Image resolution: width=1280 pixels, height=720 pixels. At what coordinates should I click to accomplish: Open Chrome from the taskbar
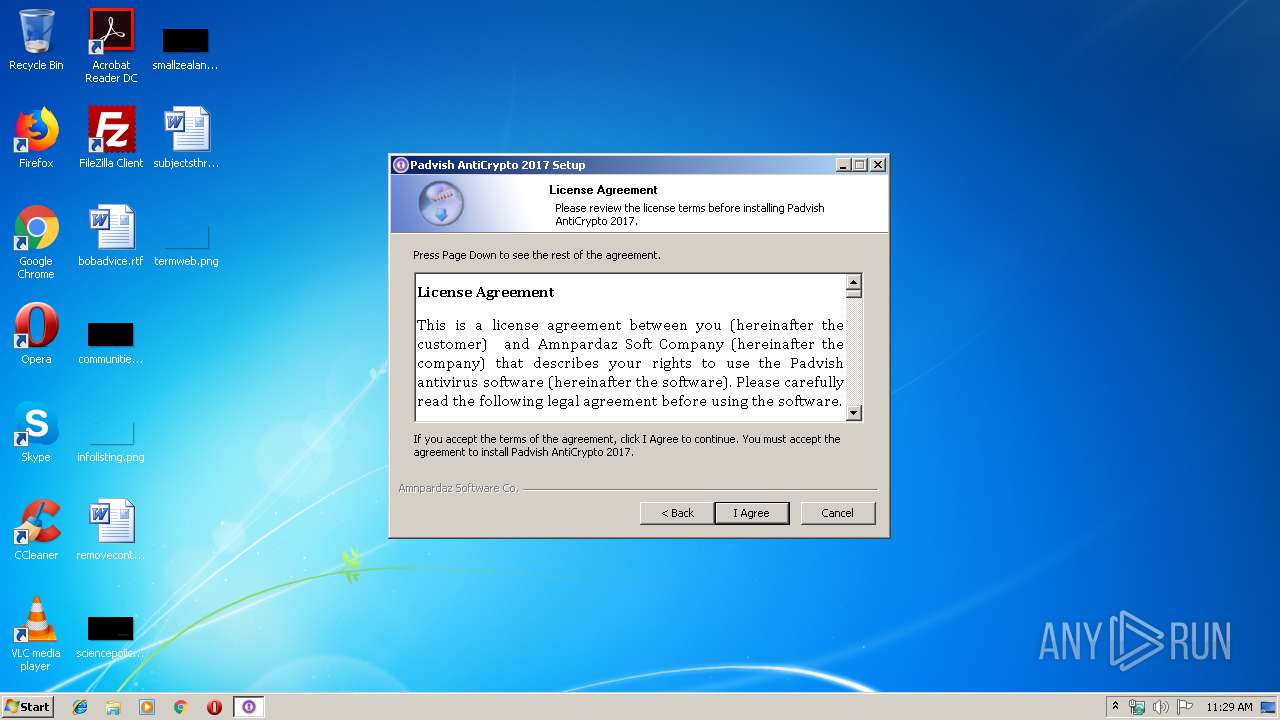pos(181,707)
